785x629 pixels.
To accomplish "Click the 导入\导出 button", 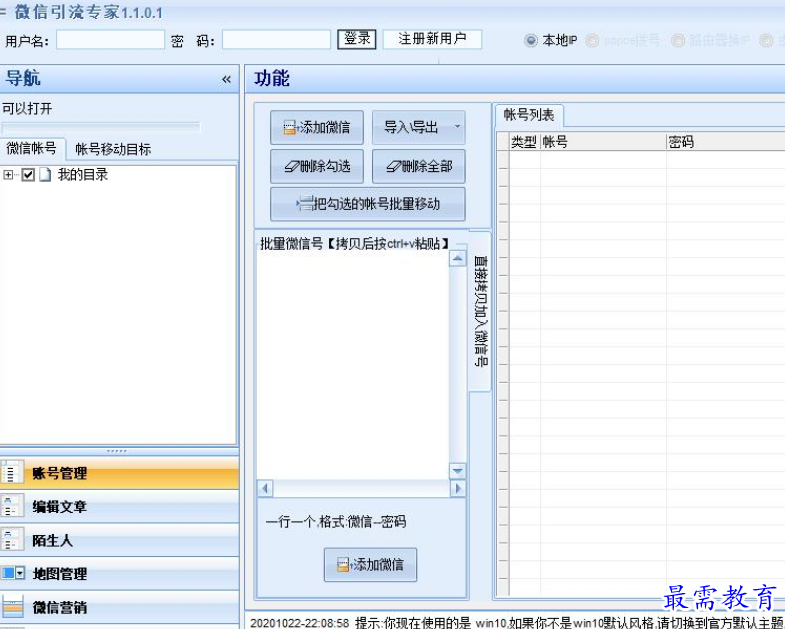I will tap(419, 127).
